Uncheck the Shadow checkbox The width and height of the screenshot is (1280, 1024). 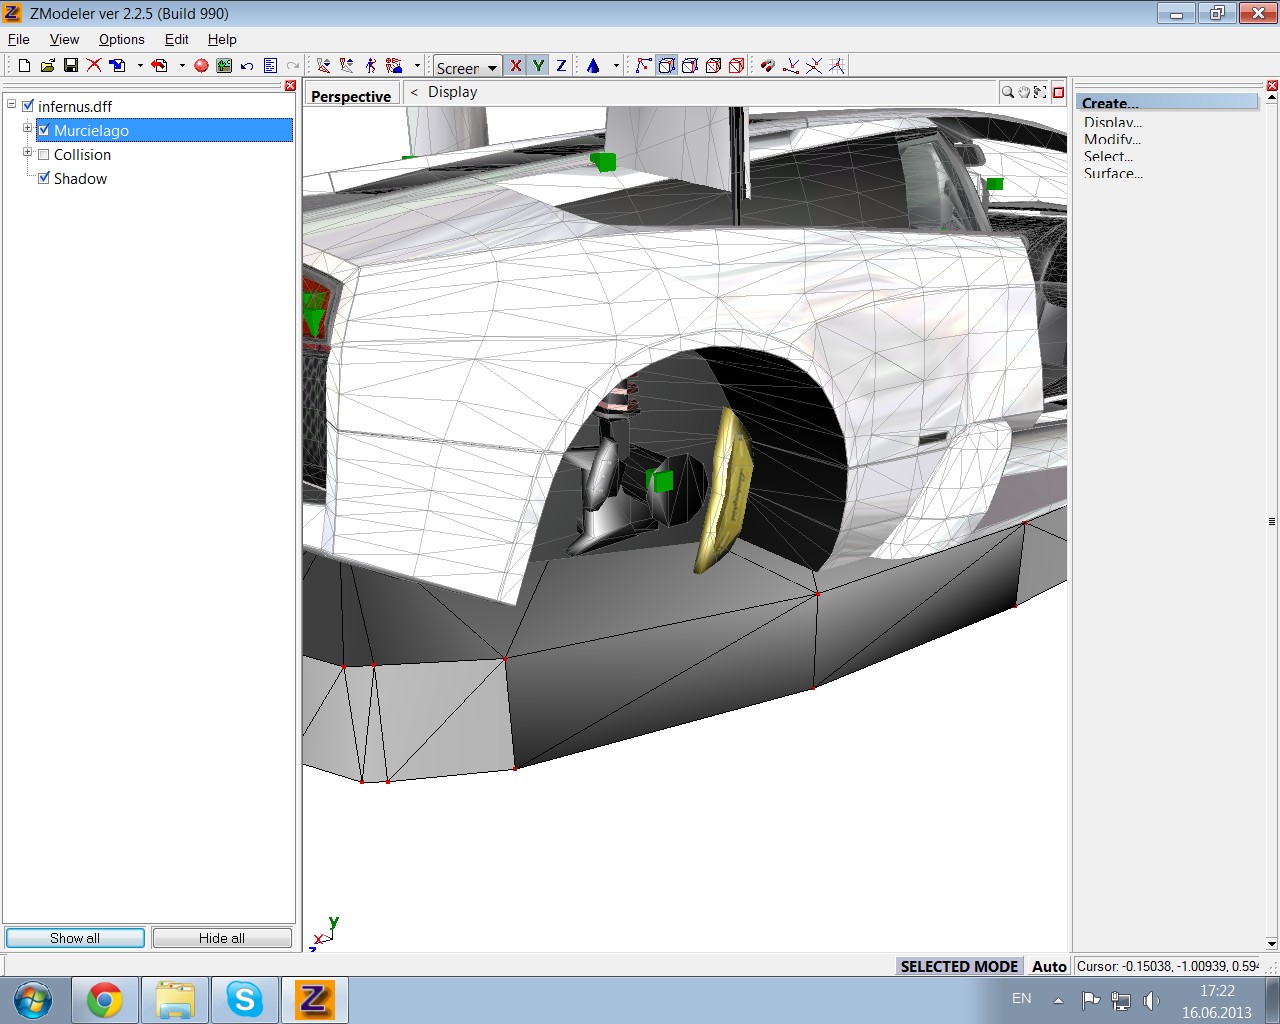tap(43, 178)
